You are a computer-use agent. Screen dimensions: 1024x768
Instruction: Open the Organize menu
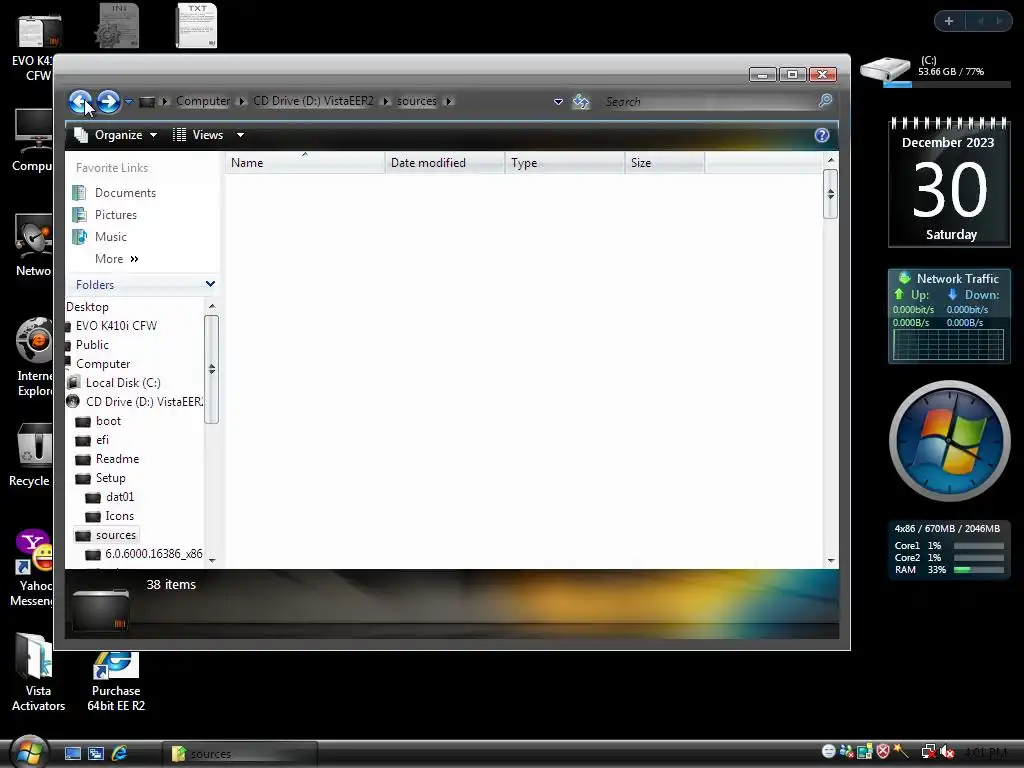pos(116,135)
